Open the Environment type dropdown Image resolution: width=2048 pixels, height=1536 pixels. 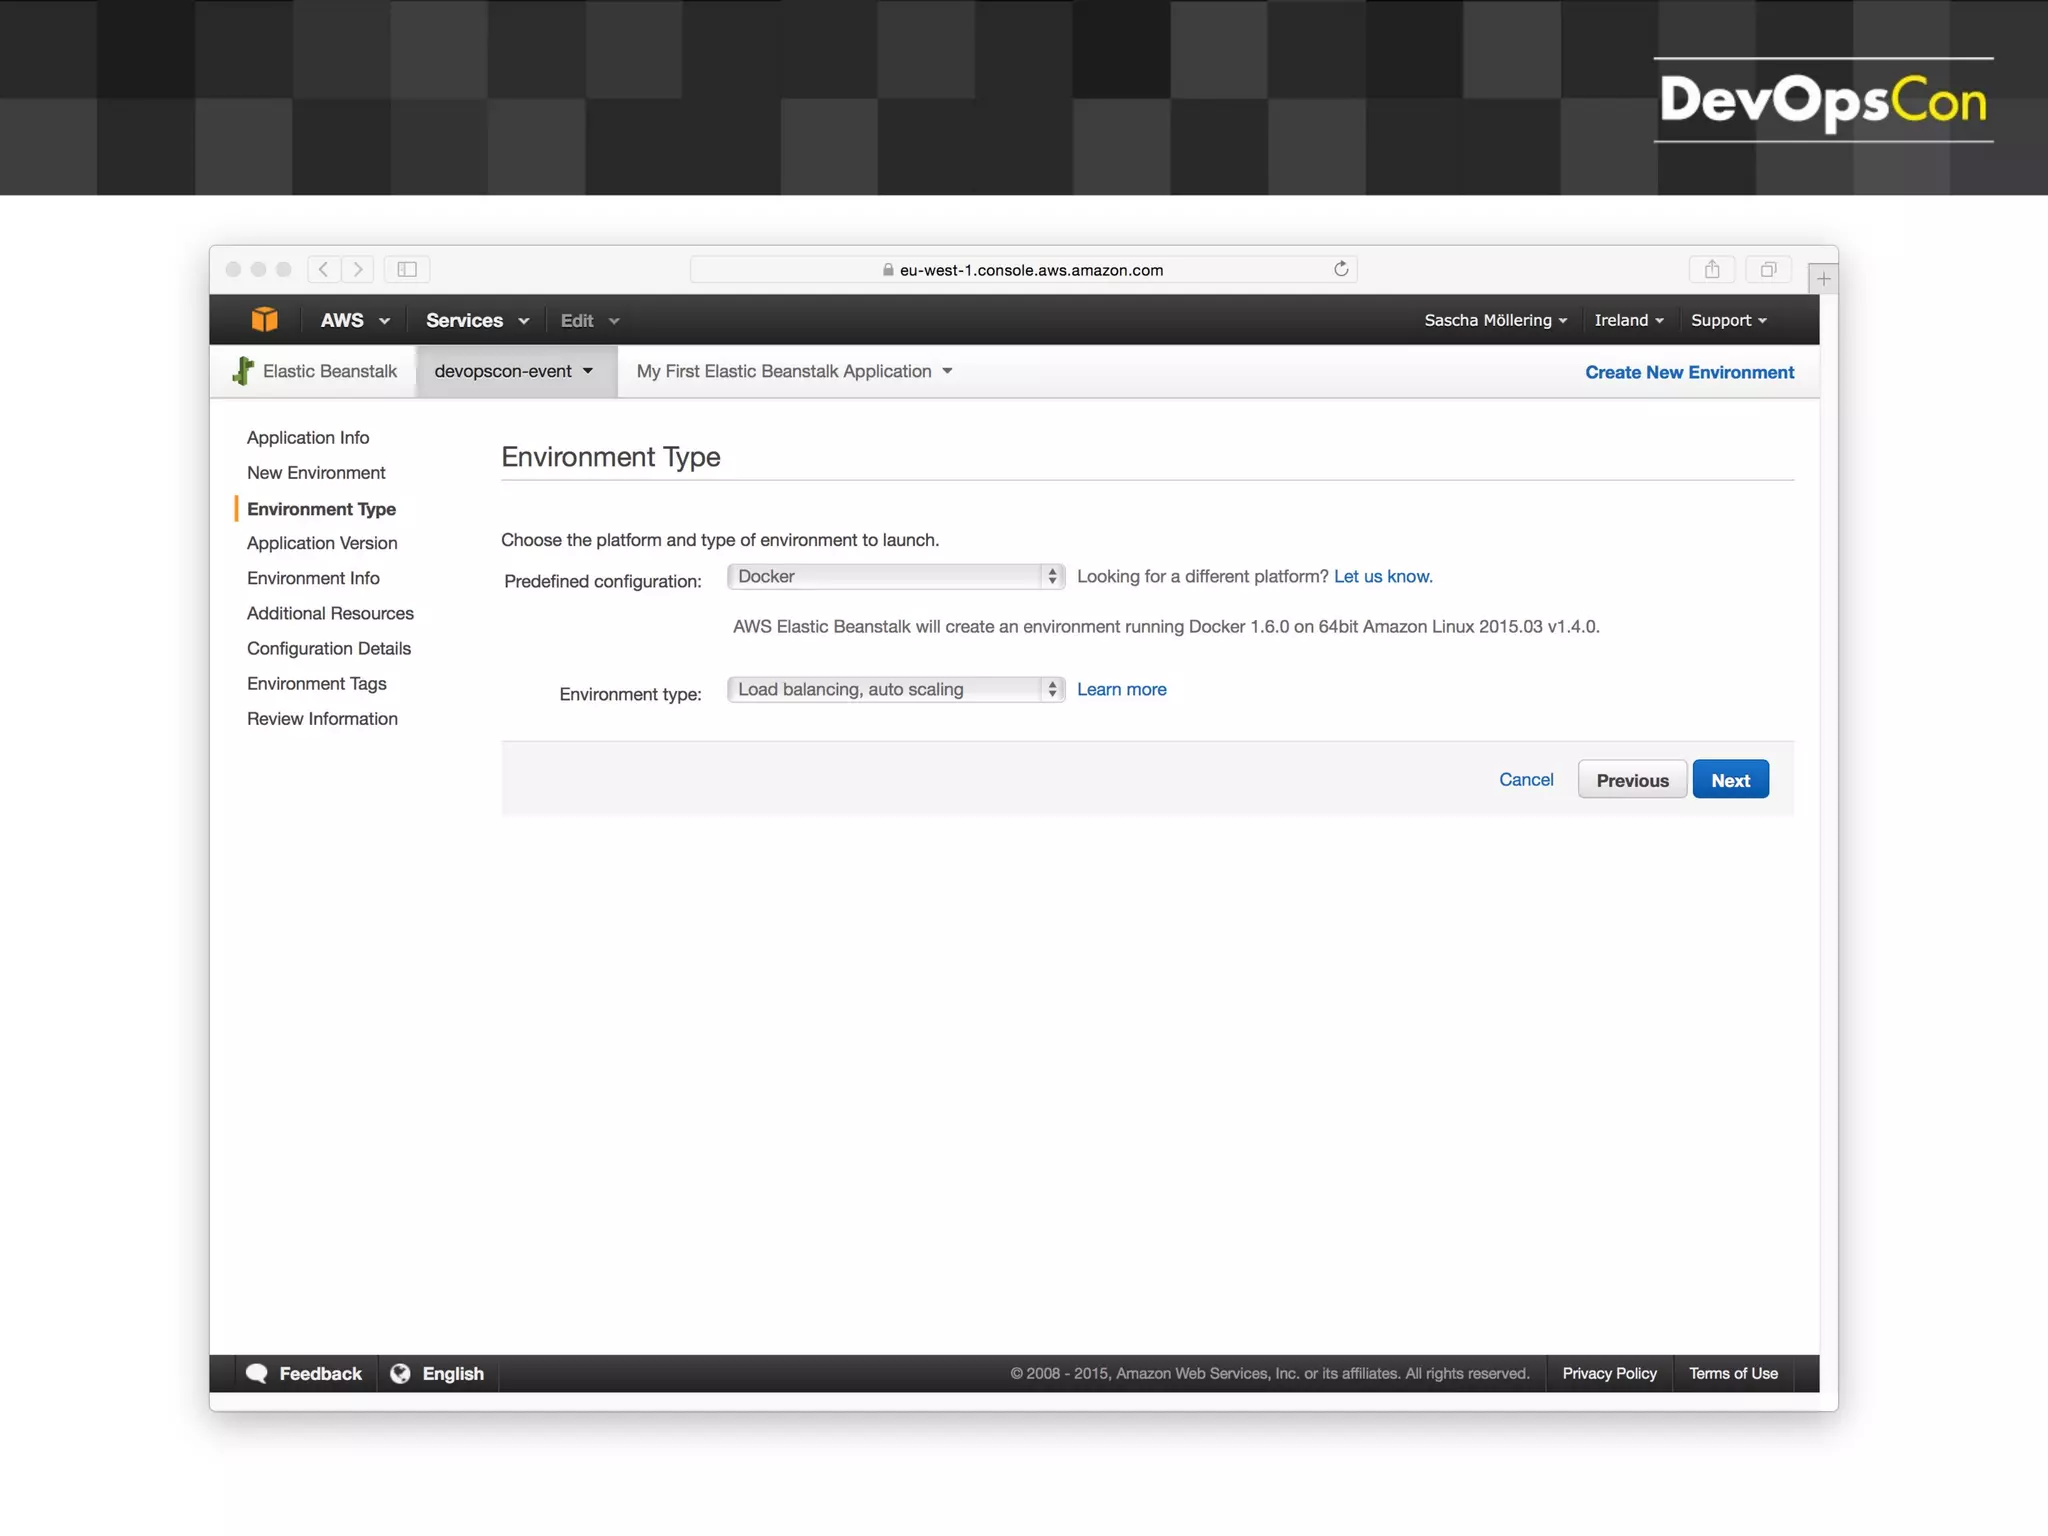point(895,689)
